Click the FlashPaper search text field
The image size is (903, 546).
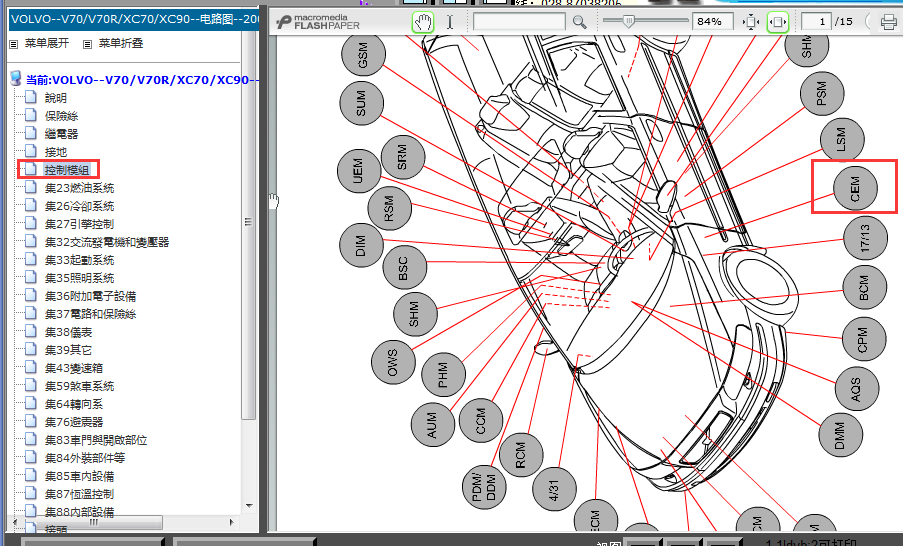(x=519, y=22)
